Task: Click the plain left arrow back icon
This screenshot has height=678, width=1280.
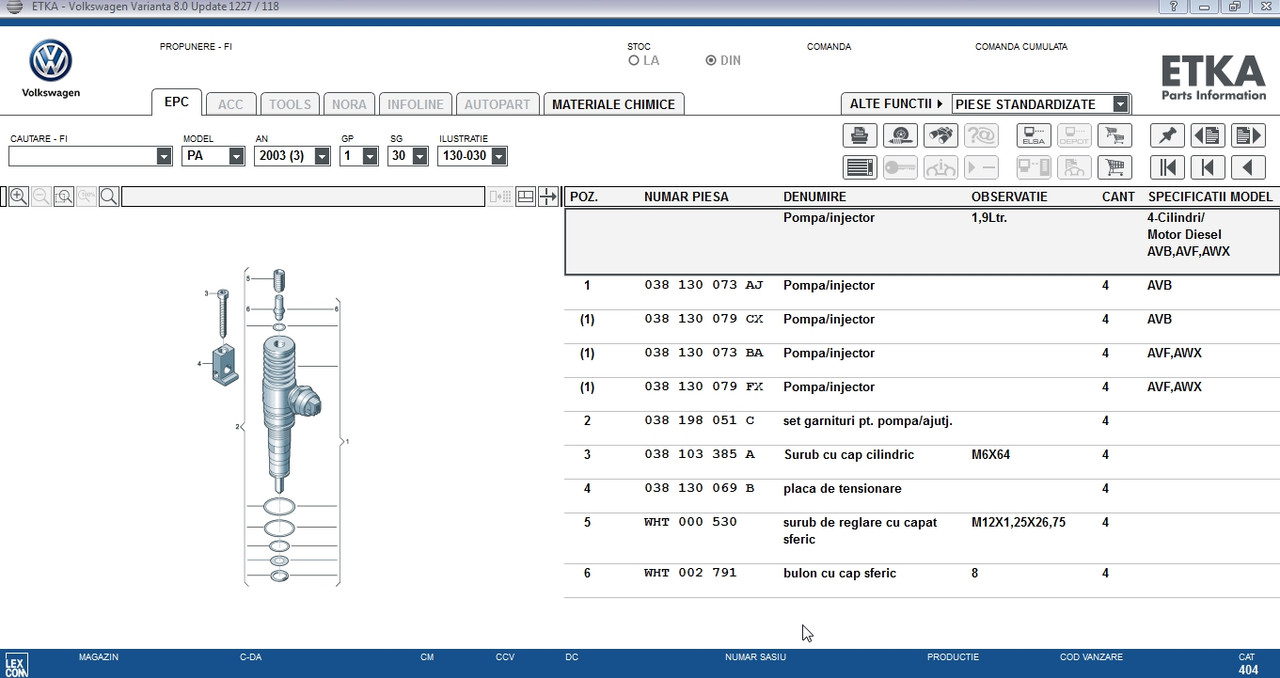Action: 1248,167
